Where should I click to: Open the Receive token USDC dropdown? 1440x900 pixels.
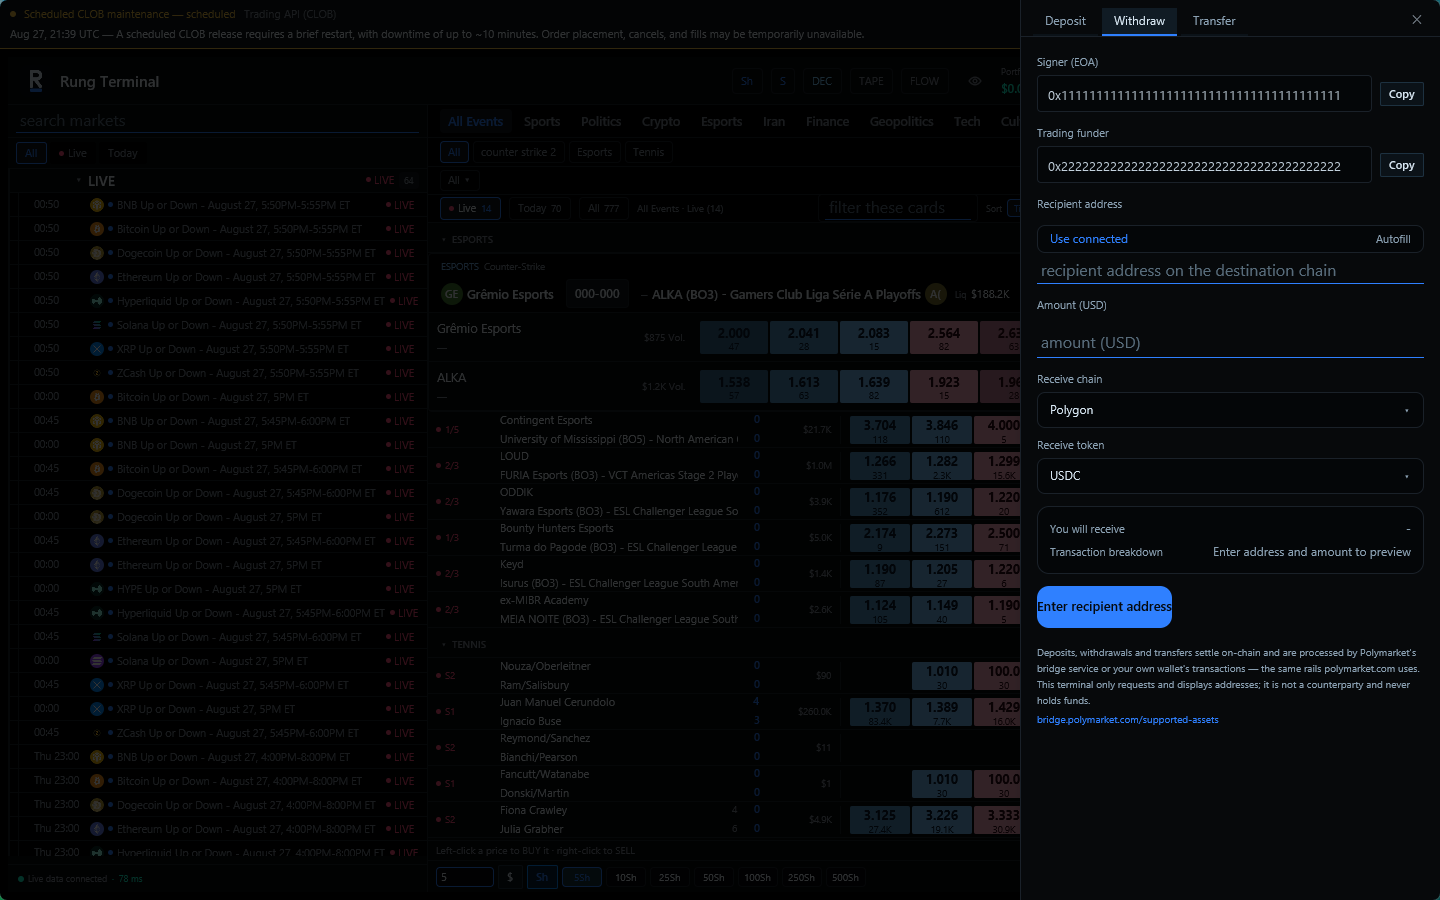(1230, 476)
